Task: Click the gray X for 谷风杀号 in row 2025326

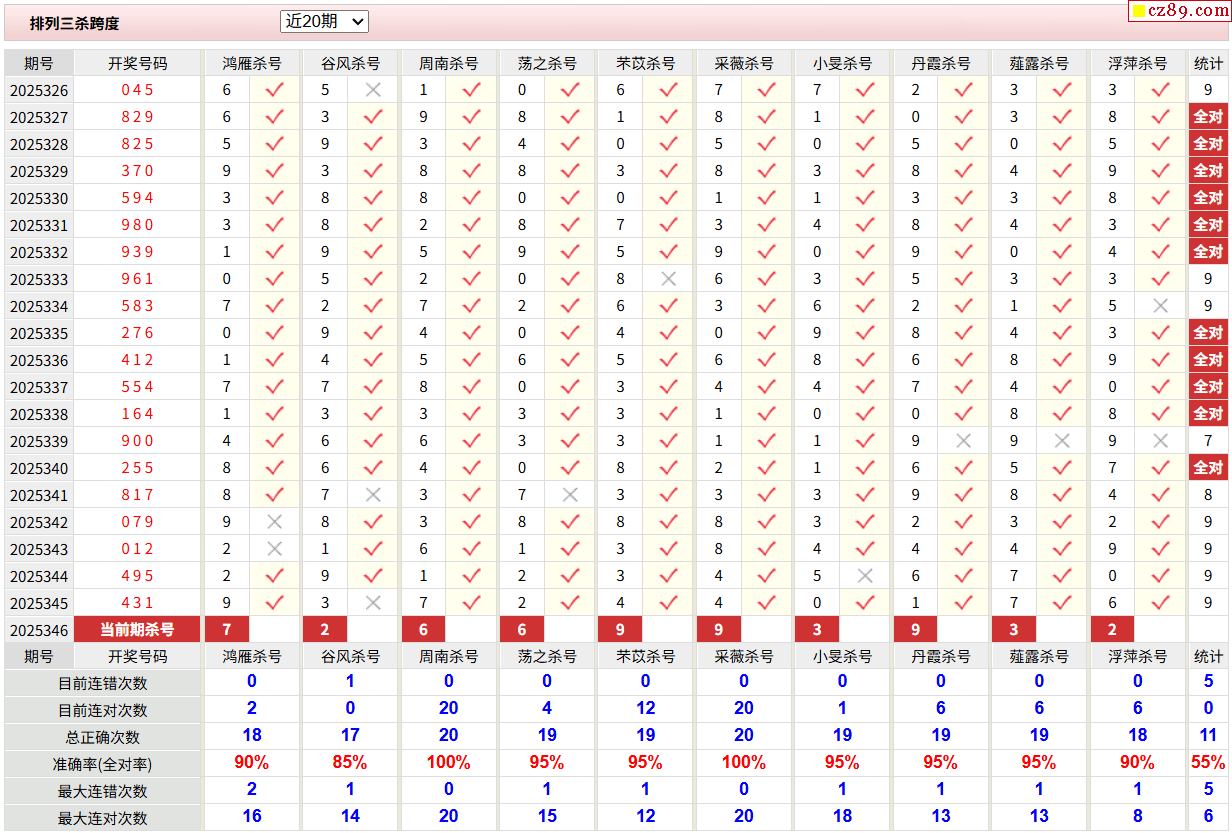Action: pos(373,90)
